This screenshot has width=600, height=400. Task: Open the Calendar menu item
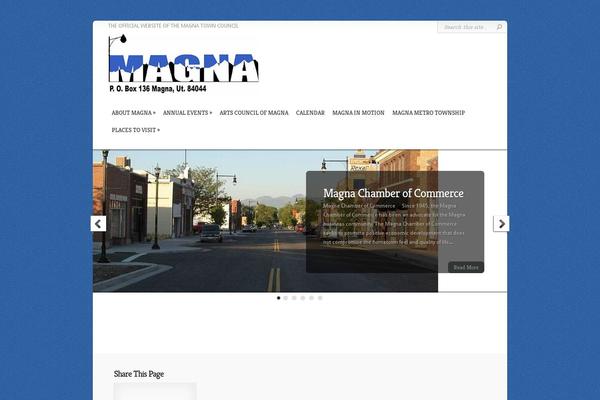pos(310,113)
